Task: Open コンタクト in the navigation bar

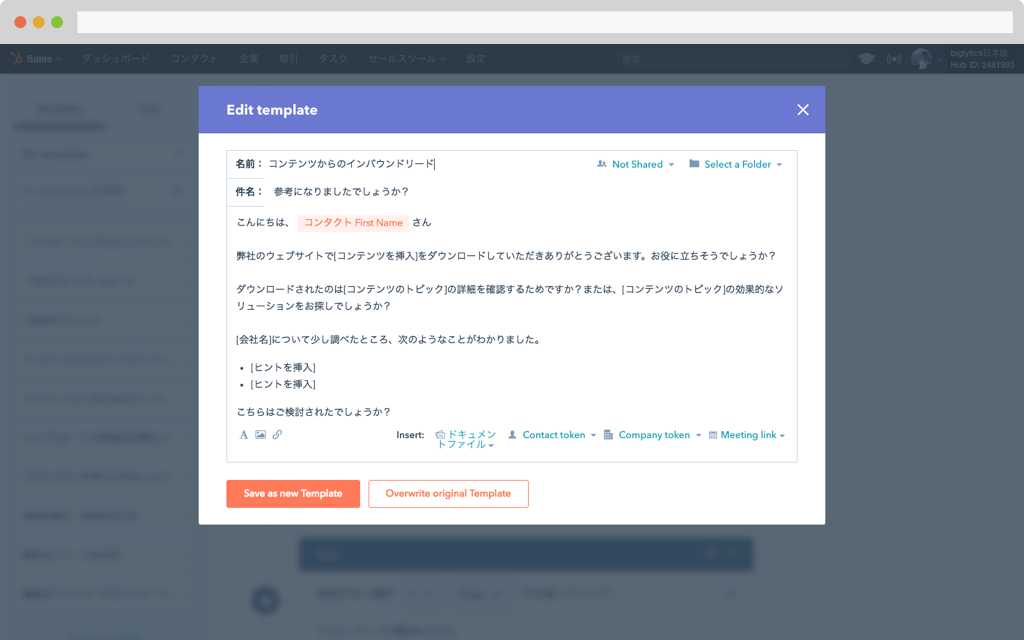Action: point(195,59)
